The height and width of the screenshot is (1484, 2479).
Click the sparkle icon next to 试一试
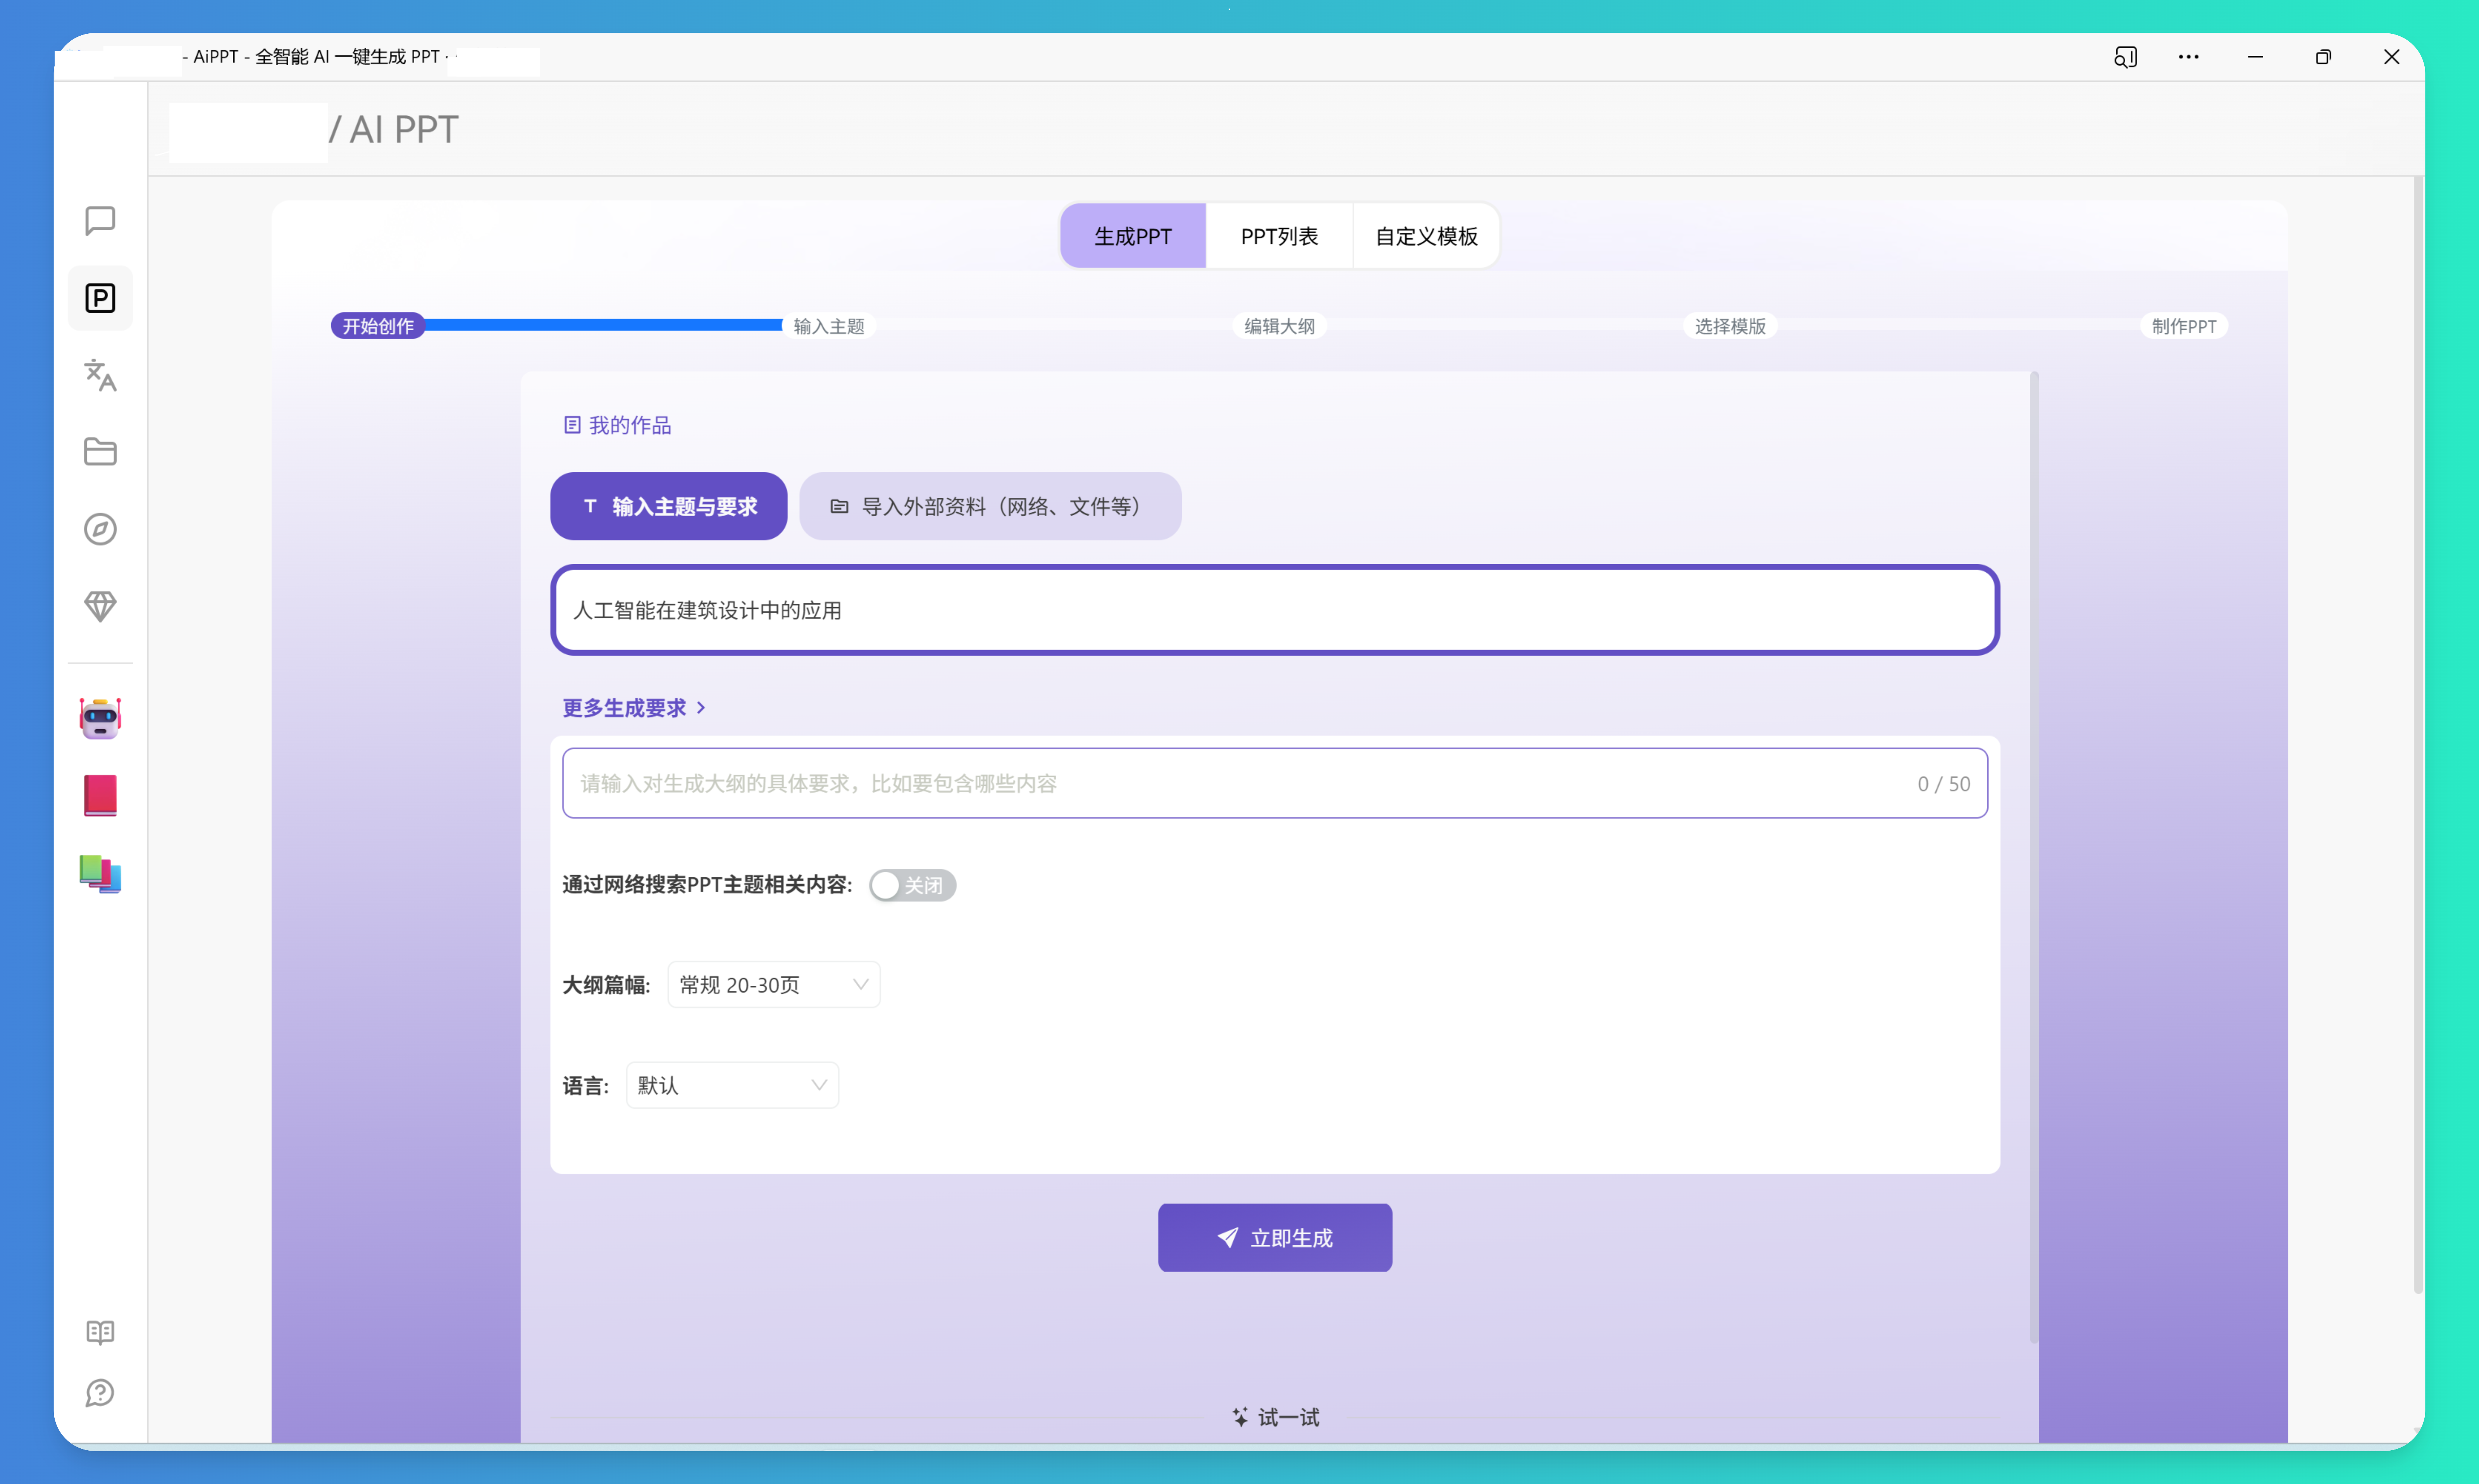click(1240, 1417)
